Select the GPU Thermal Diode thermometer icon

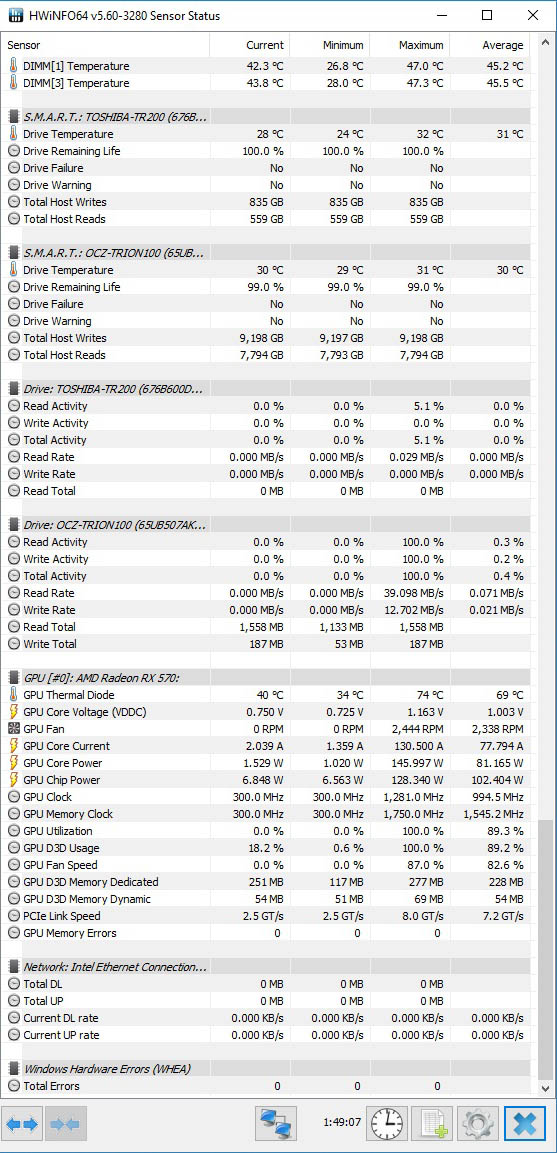tap(13, 695)
